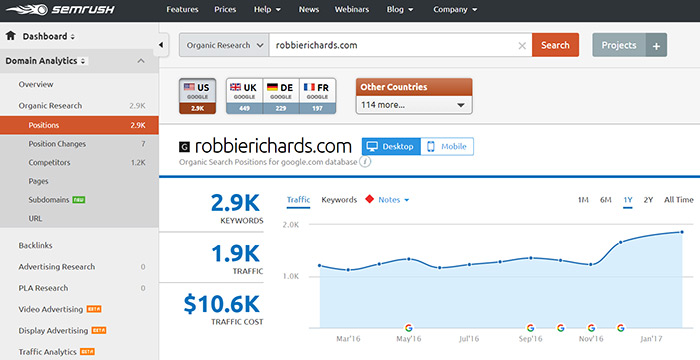Open Features in the top navigation

182,9
